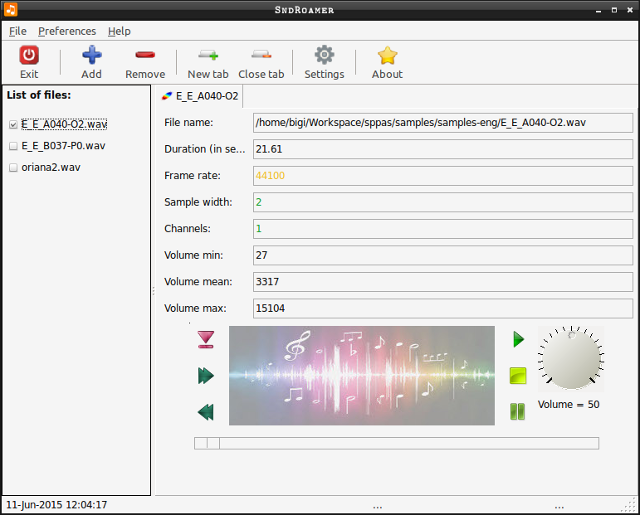Viewport: 640px width, 515px height.
Task: Click the Volume min field showing 27
Action: point(443,255)
